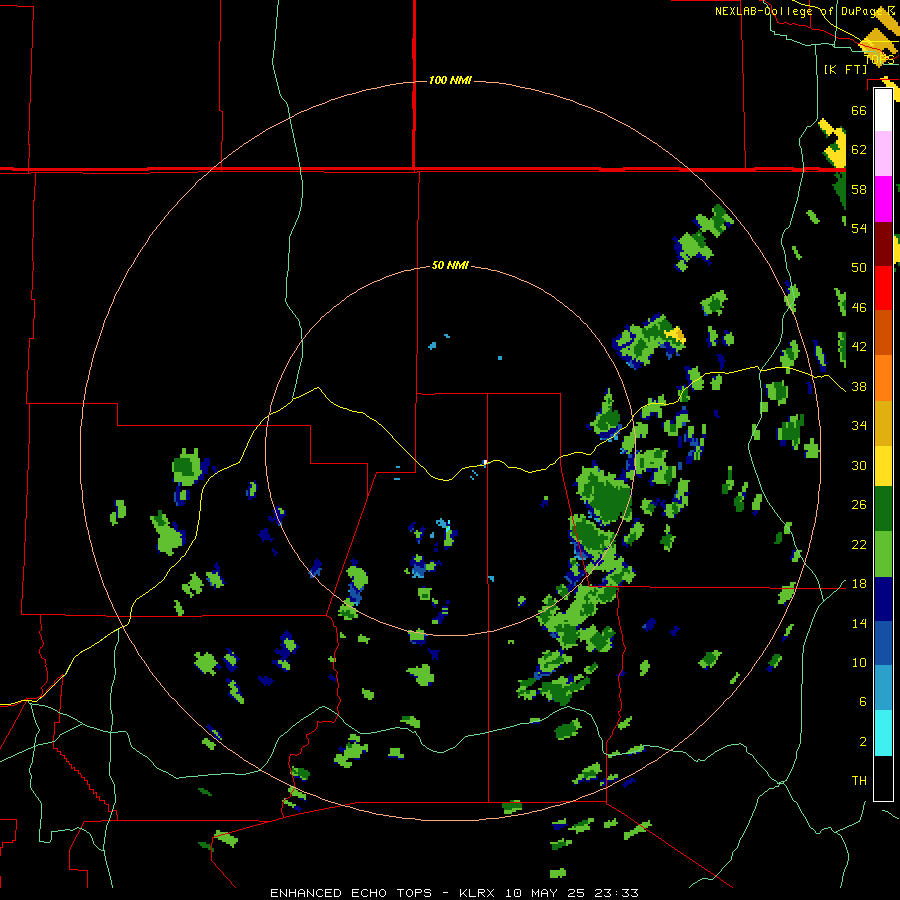The image size is (900, 900).
Task: Select the dark green legend swatch
Action: point(883,509)
